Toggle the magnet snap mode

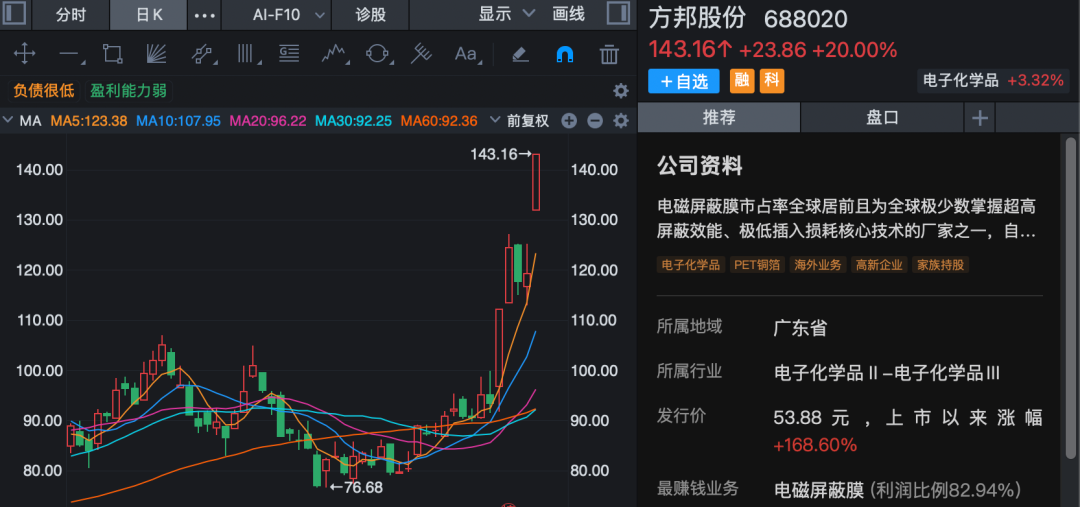coord(565,54)
